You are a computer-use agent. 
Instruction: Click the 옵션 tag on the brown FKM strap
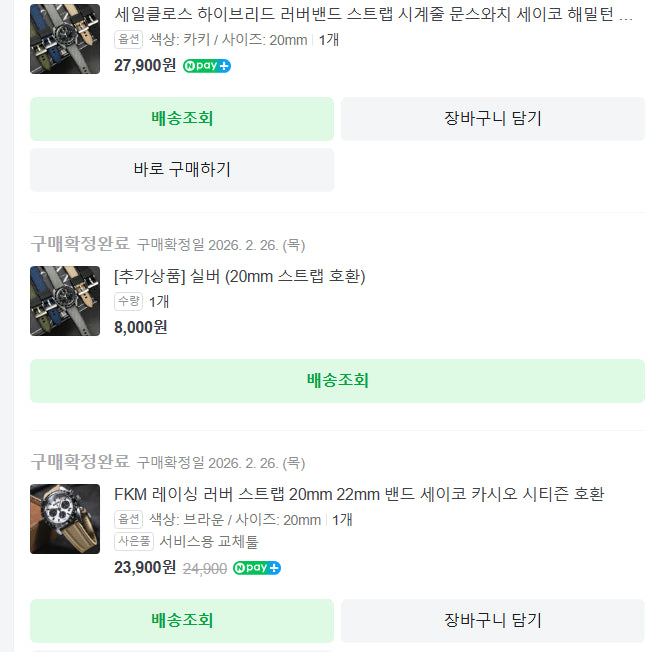129,520
